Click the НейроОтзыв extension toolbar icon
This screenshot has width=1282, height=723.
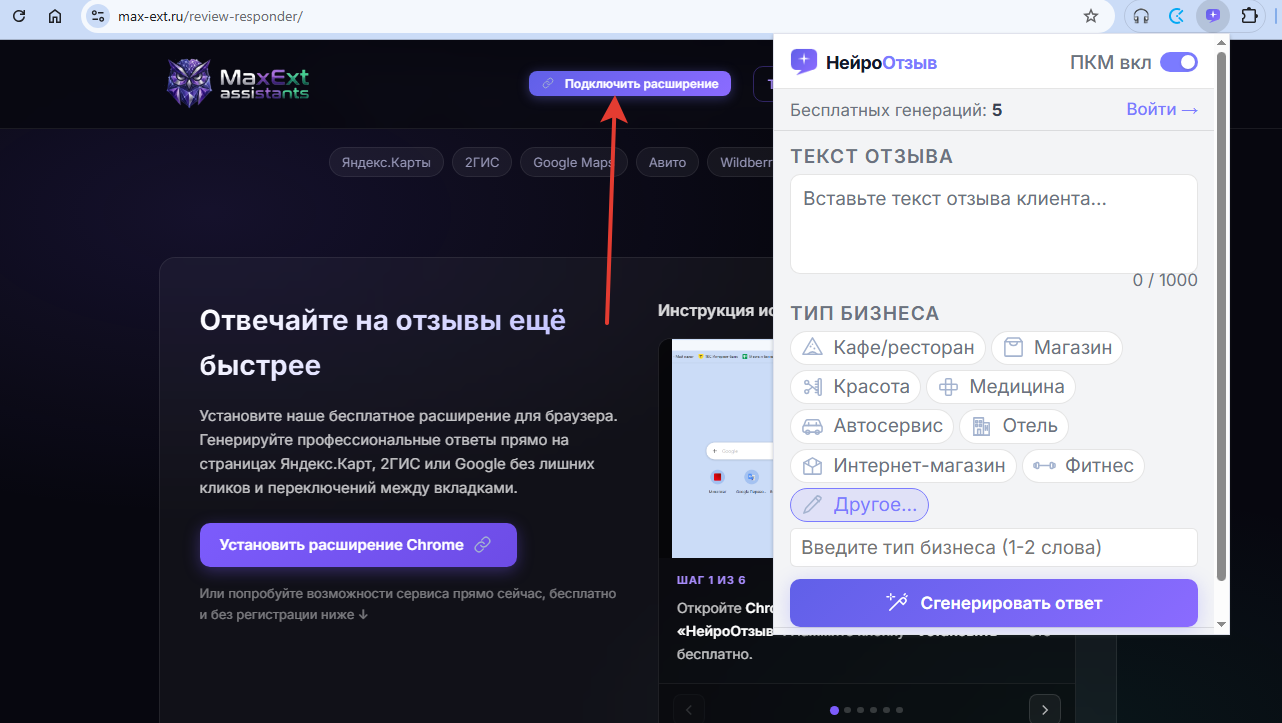click(x=1213, y=16)
